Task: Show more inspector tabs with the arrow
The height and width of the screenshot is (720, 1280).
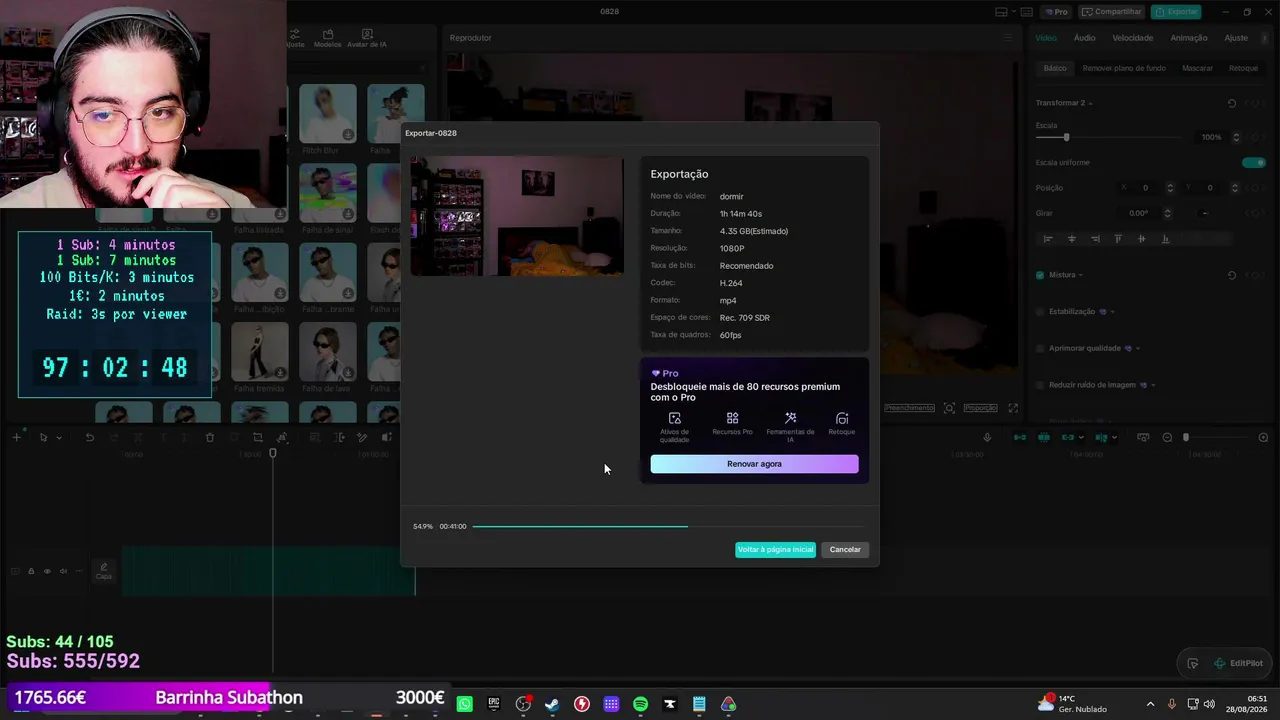Action: [x=1264, y=38]
